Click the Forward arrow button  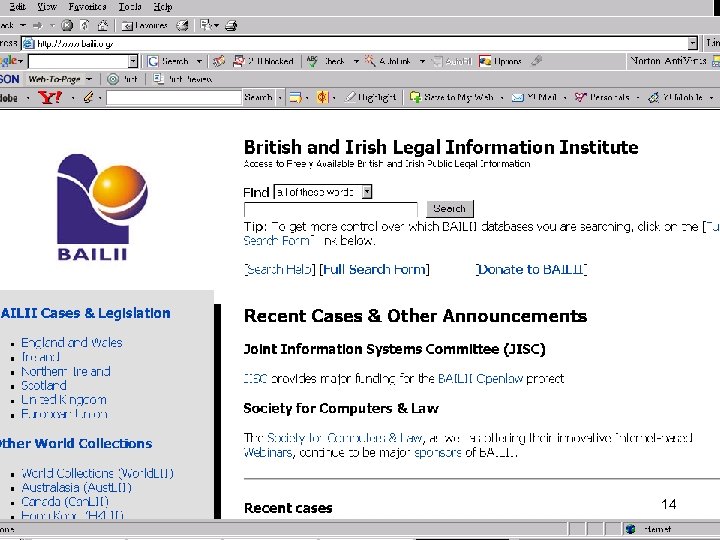click(x=38, y=25)
